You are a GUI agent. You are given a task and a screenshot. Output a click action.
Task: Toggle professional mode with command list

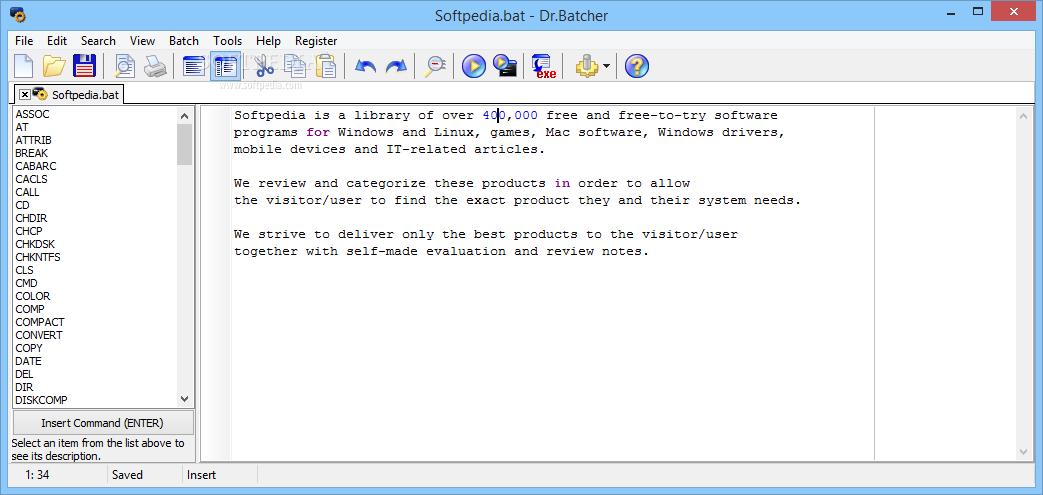coord(225,66)
